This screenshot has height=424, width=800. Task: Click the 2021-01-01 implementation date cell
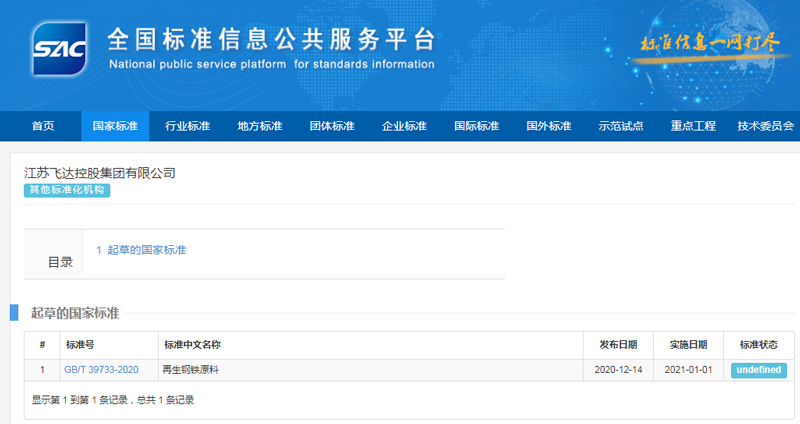[688, 370]
